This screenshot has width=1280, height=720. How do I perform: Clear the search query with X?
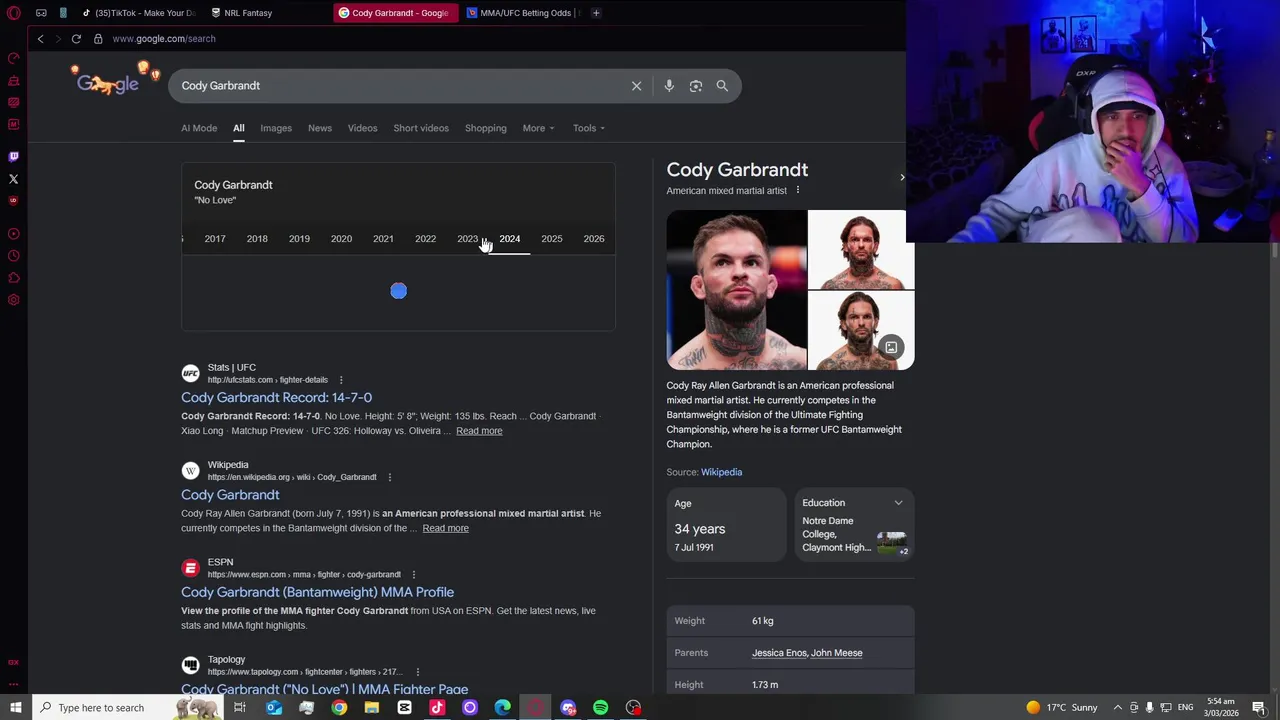tap(636, 86)
